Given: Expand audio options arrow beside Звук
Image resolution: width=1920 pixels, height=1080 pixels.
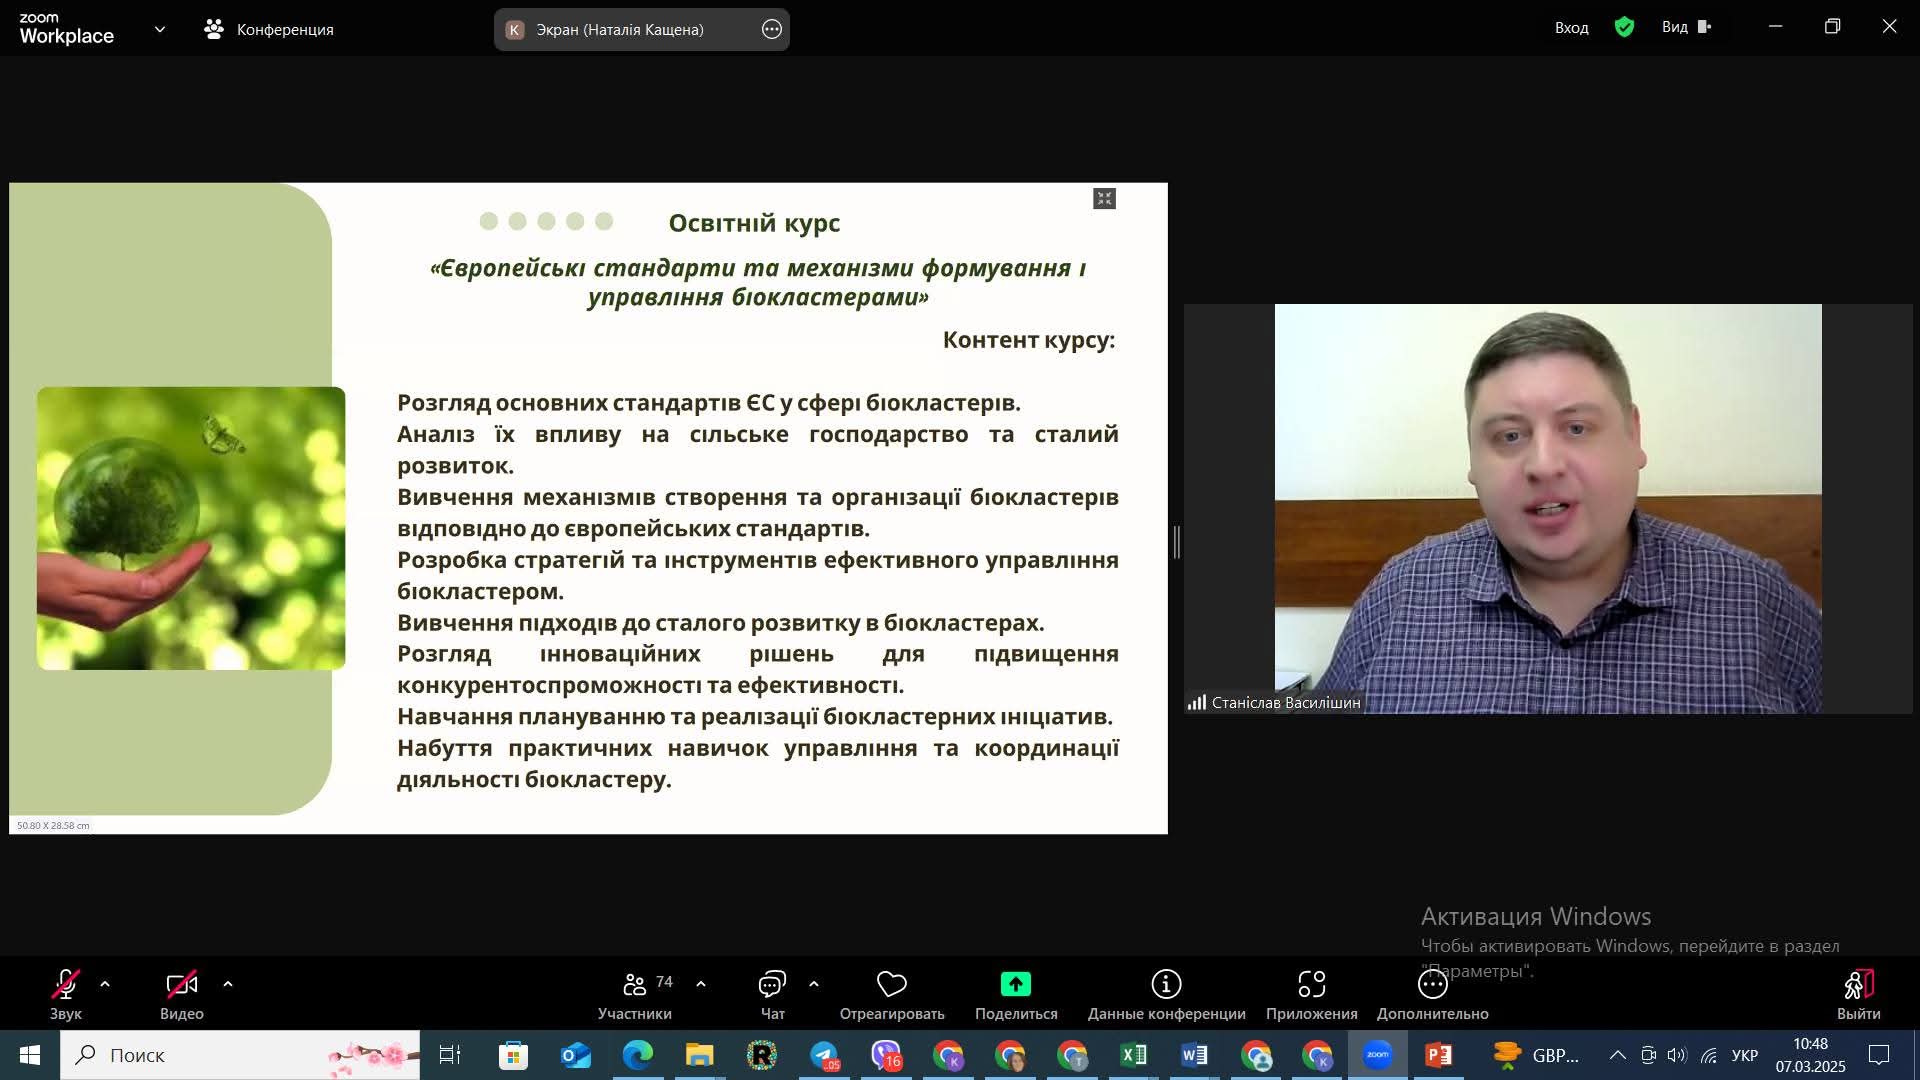Looking at the screenshot, I should pyautogui.click(x=105, y=985).
